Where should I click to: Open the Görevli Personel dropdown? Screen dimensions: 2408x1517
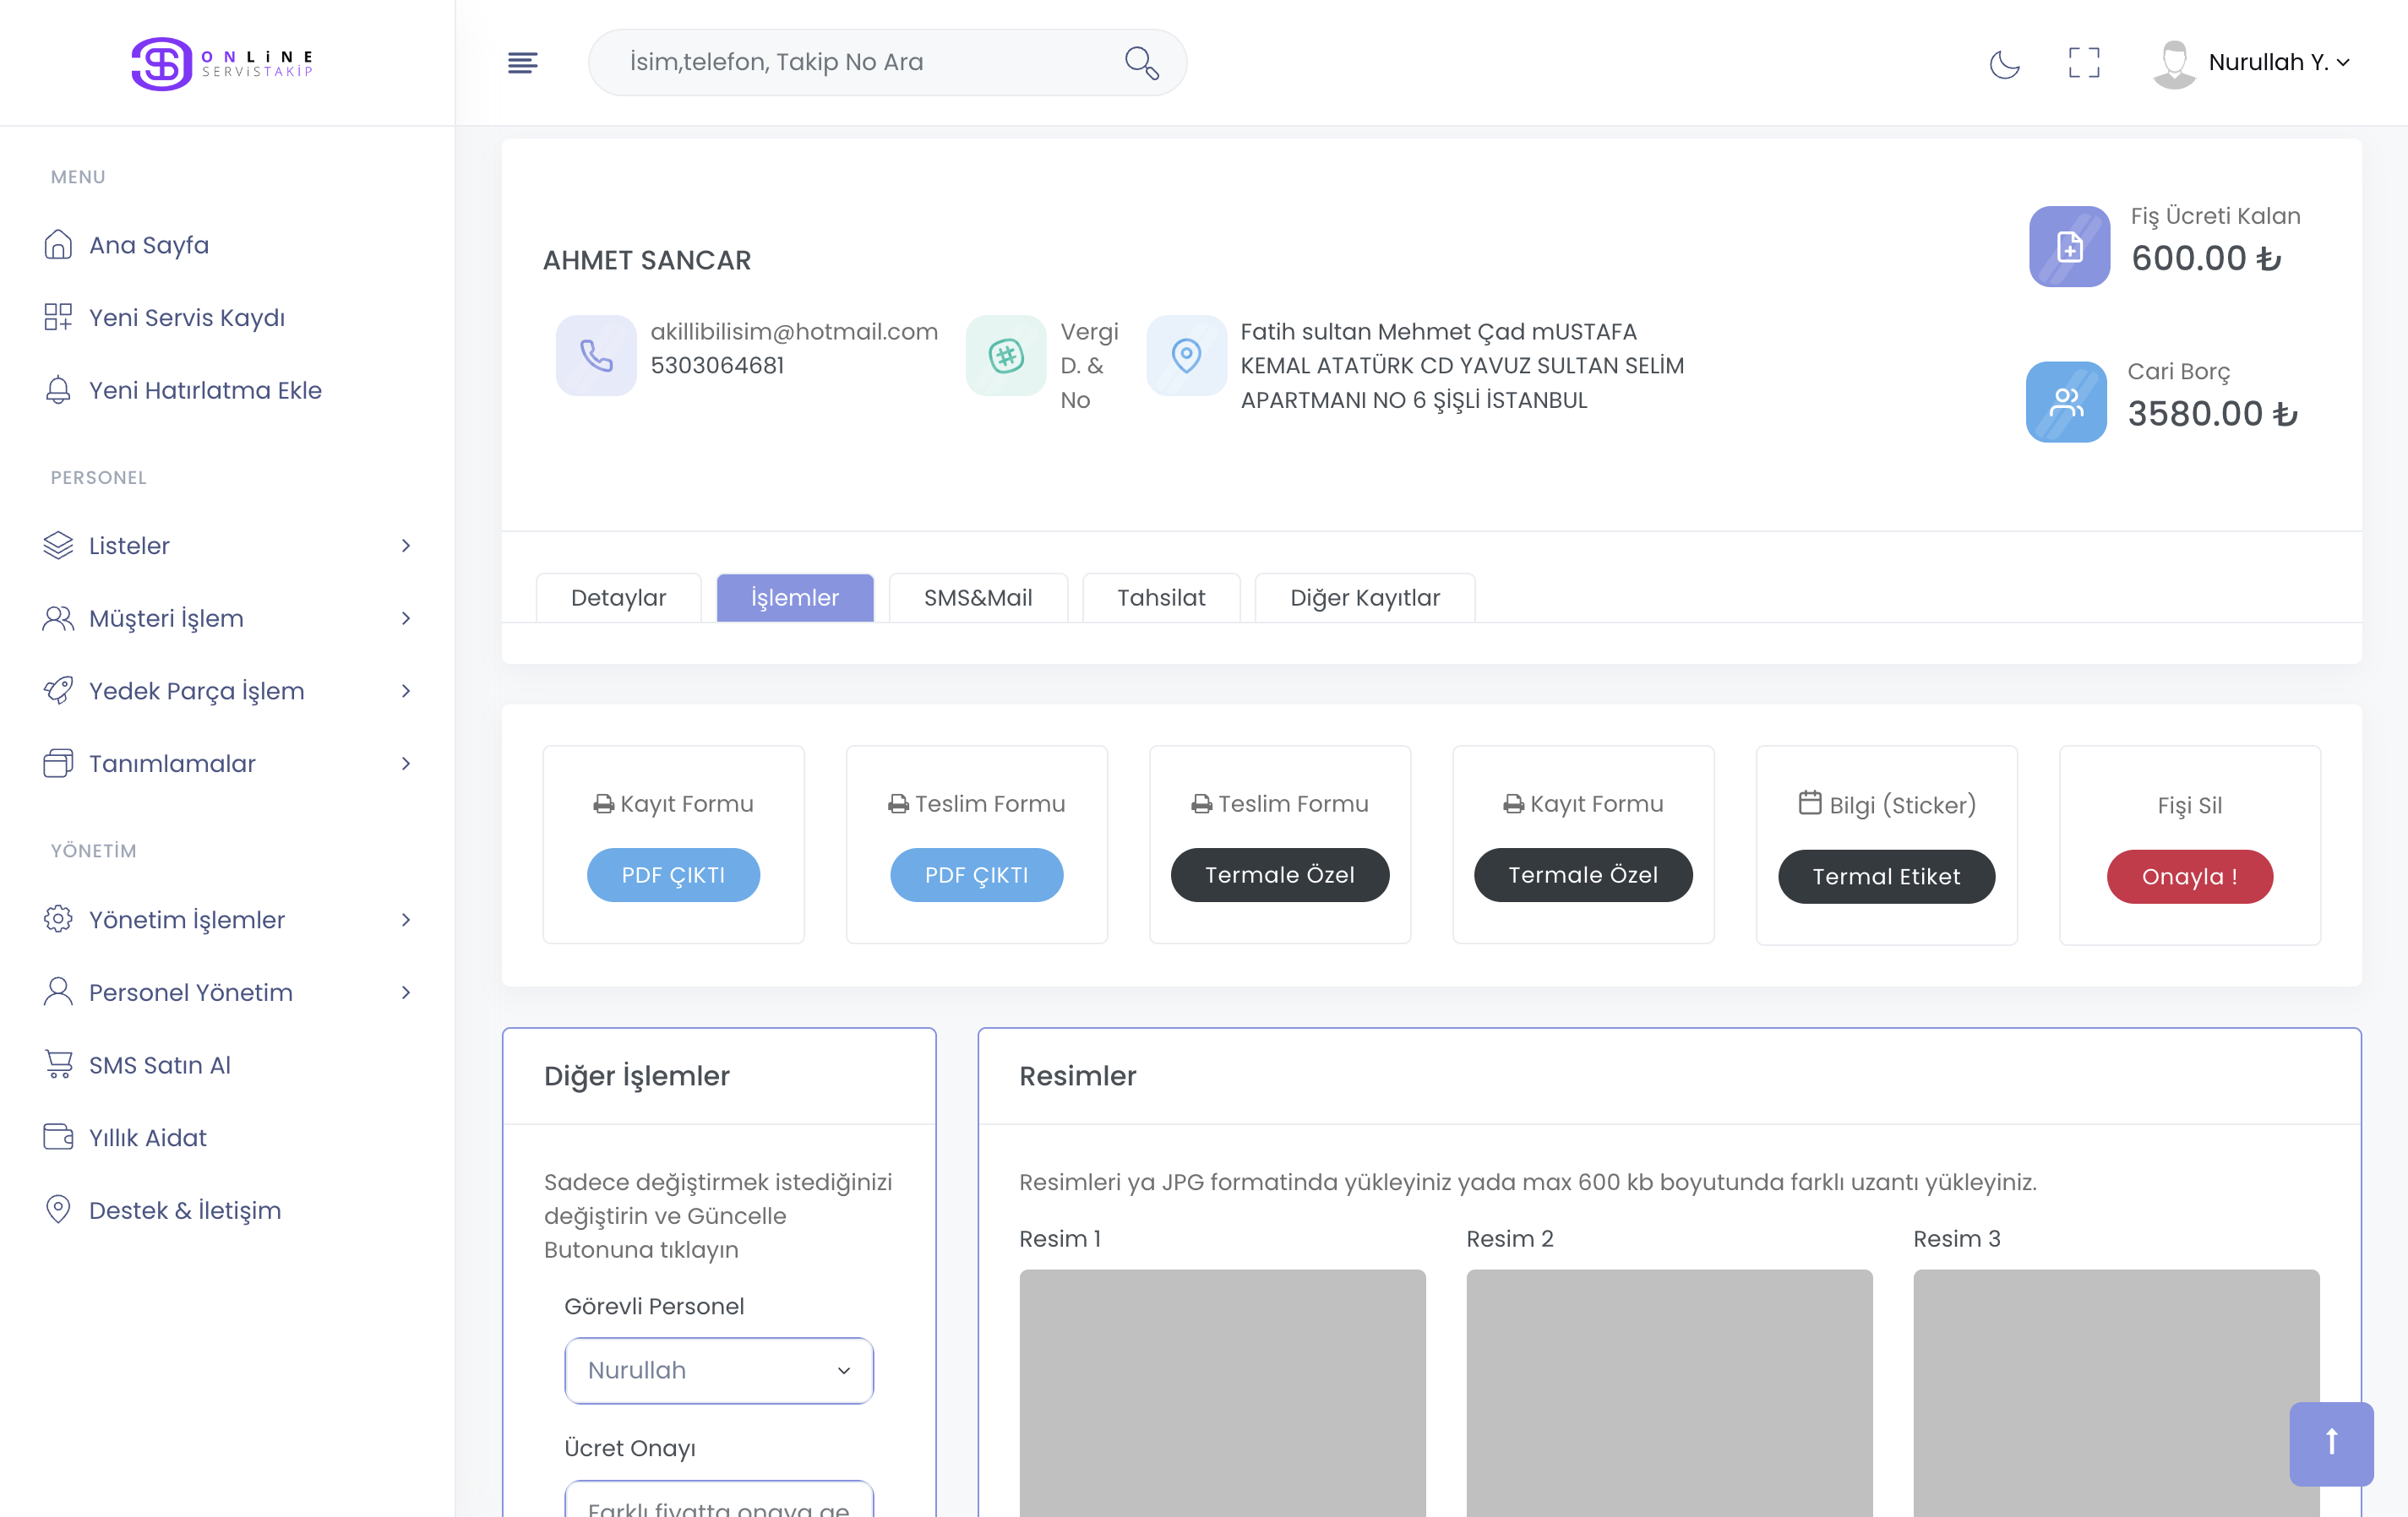pos(718,1370)
